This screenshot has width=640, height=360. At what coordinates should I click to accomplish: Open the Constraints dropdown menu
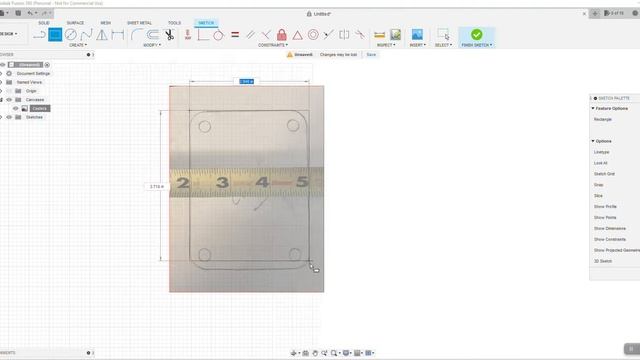pyautogui.click(x=273, y=45)
